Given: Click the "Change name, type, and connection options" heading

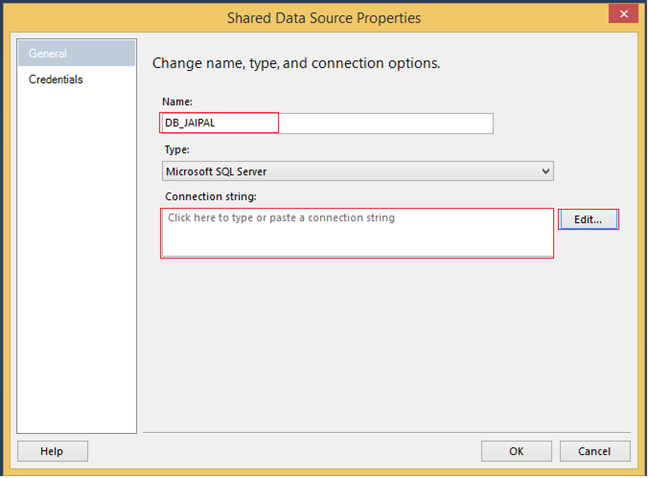Looking at the screenshot, I should [296, 63].
